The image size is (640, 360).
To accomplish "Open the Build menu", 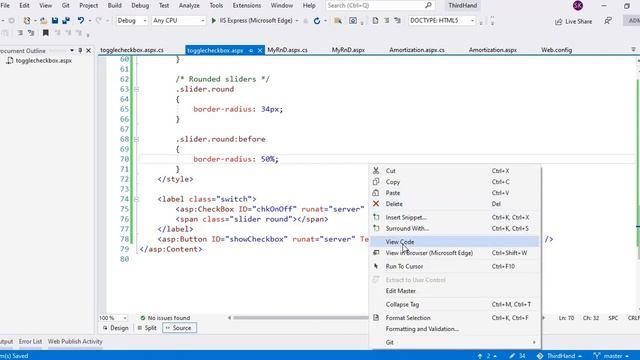I will (114, 5).
